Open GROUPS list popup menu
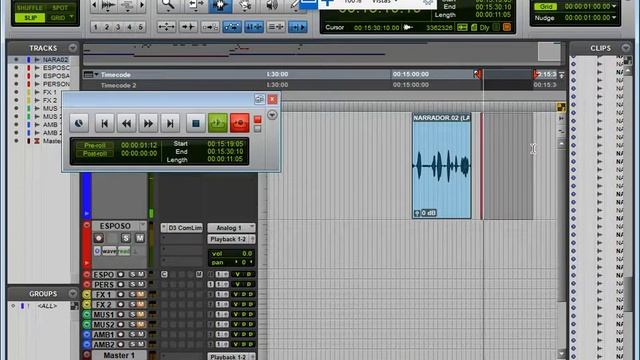 click(73, 293)
